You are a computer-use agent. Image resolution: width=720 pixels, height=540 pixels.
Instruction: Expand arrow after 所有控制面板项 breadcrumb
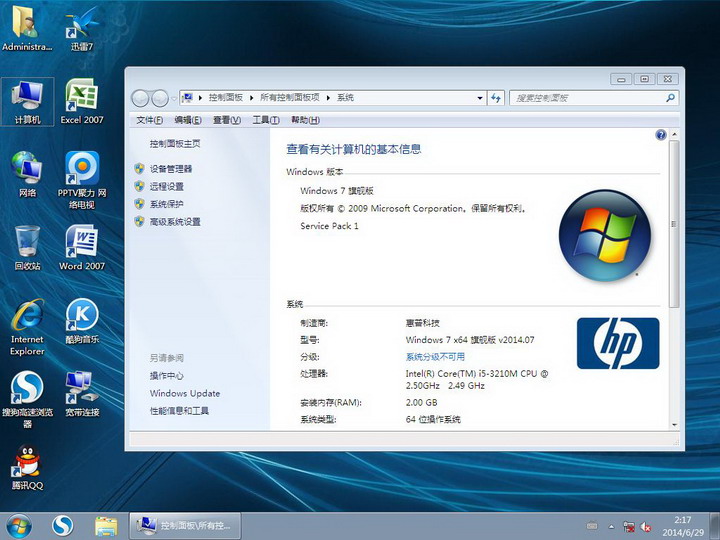point(328,97)
